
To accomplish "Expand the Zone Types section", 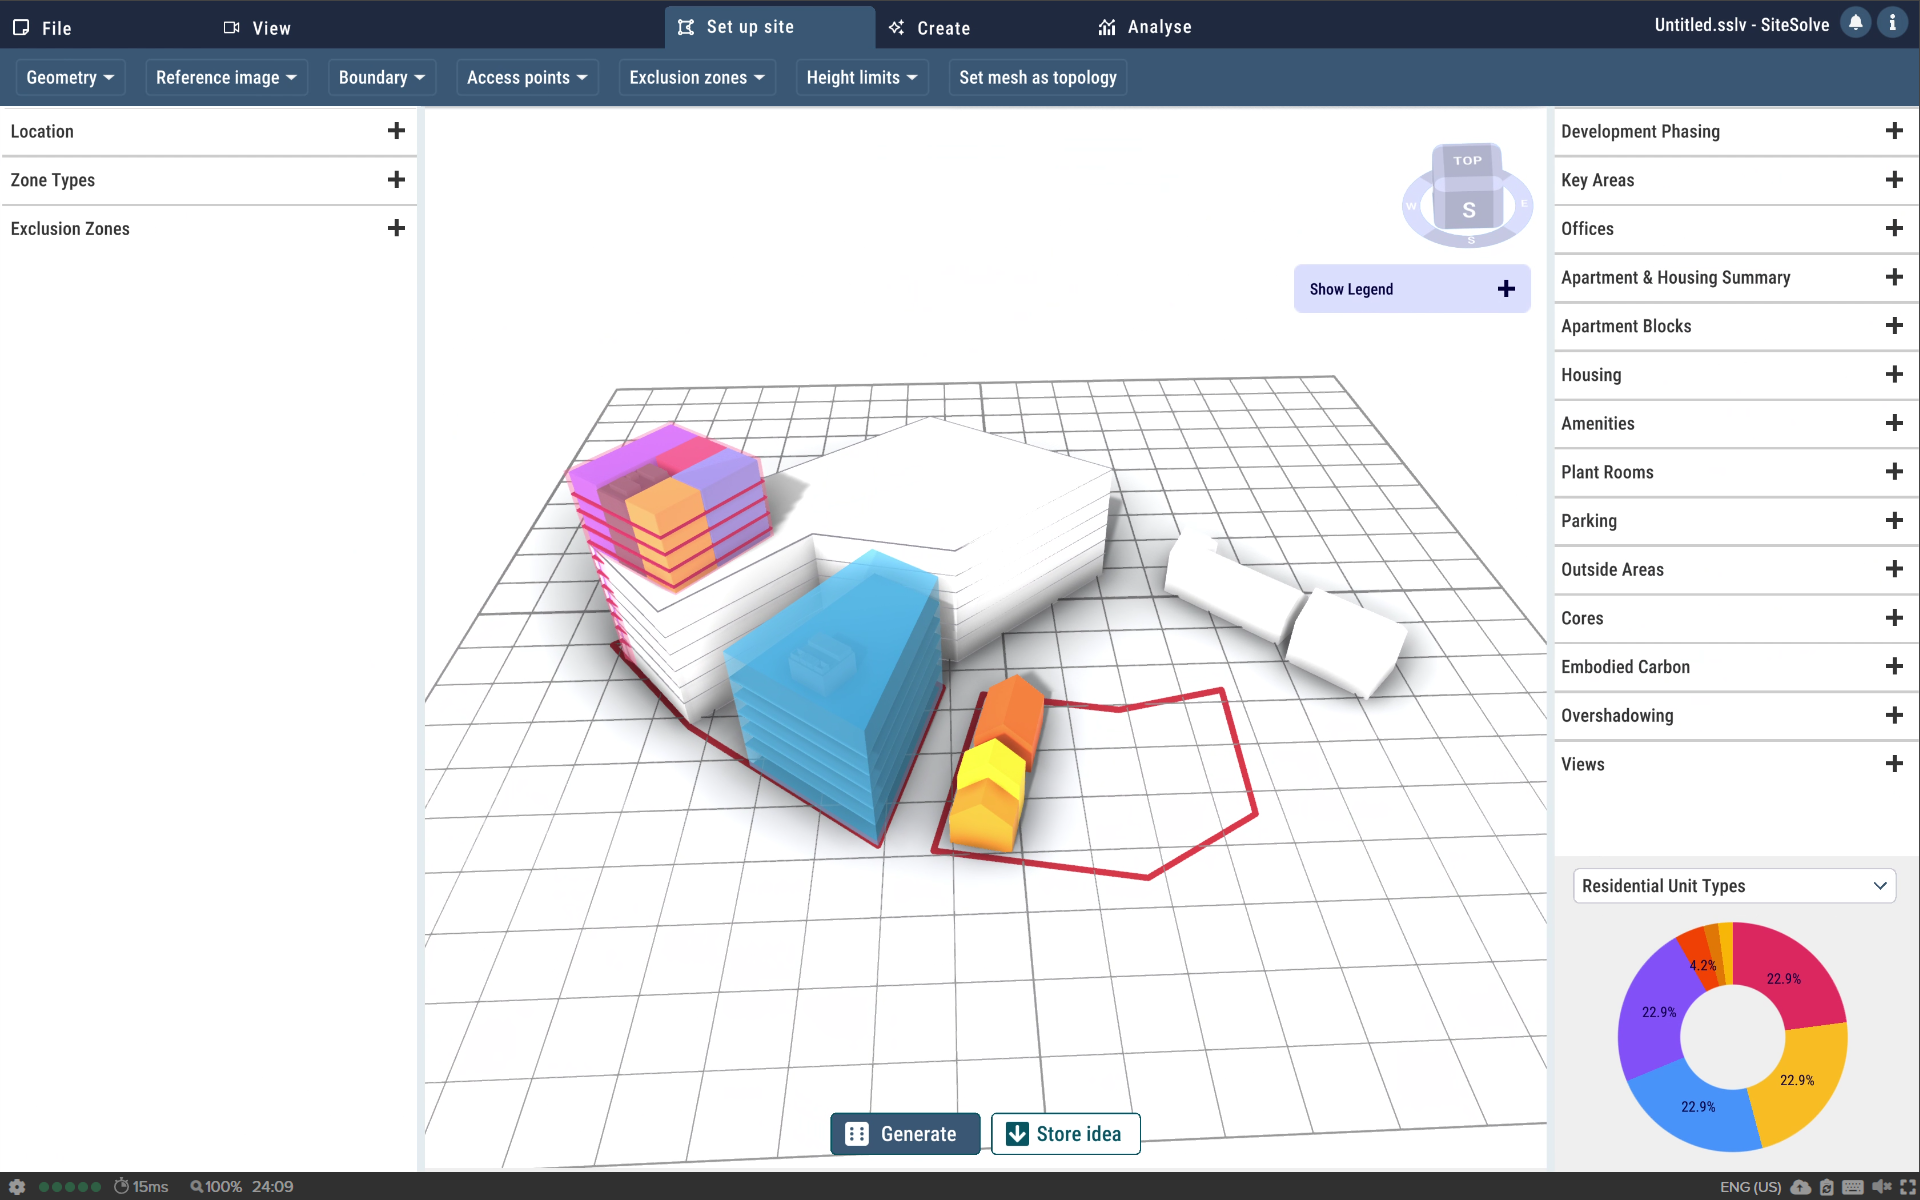I will click(x=396, y=180).
